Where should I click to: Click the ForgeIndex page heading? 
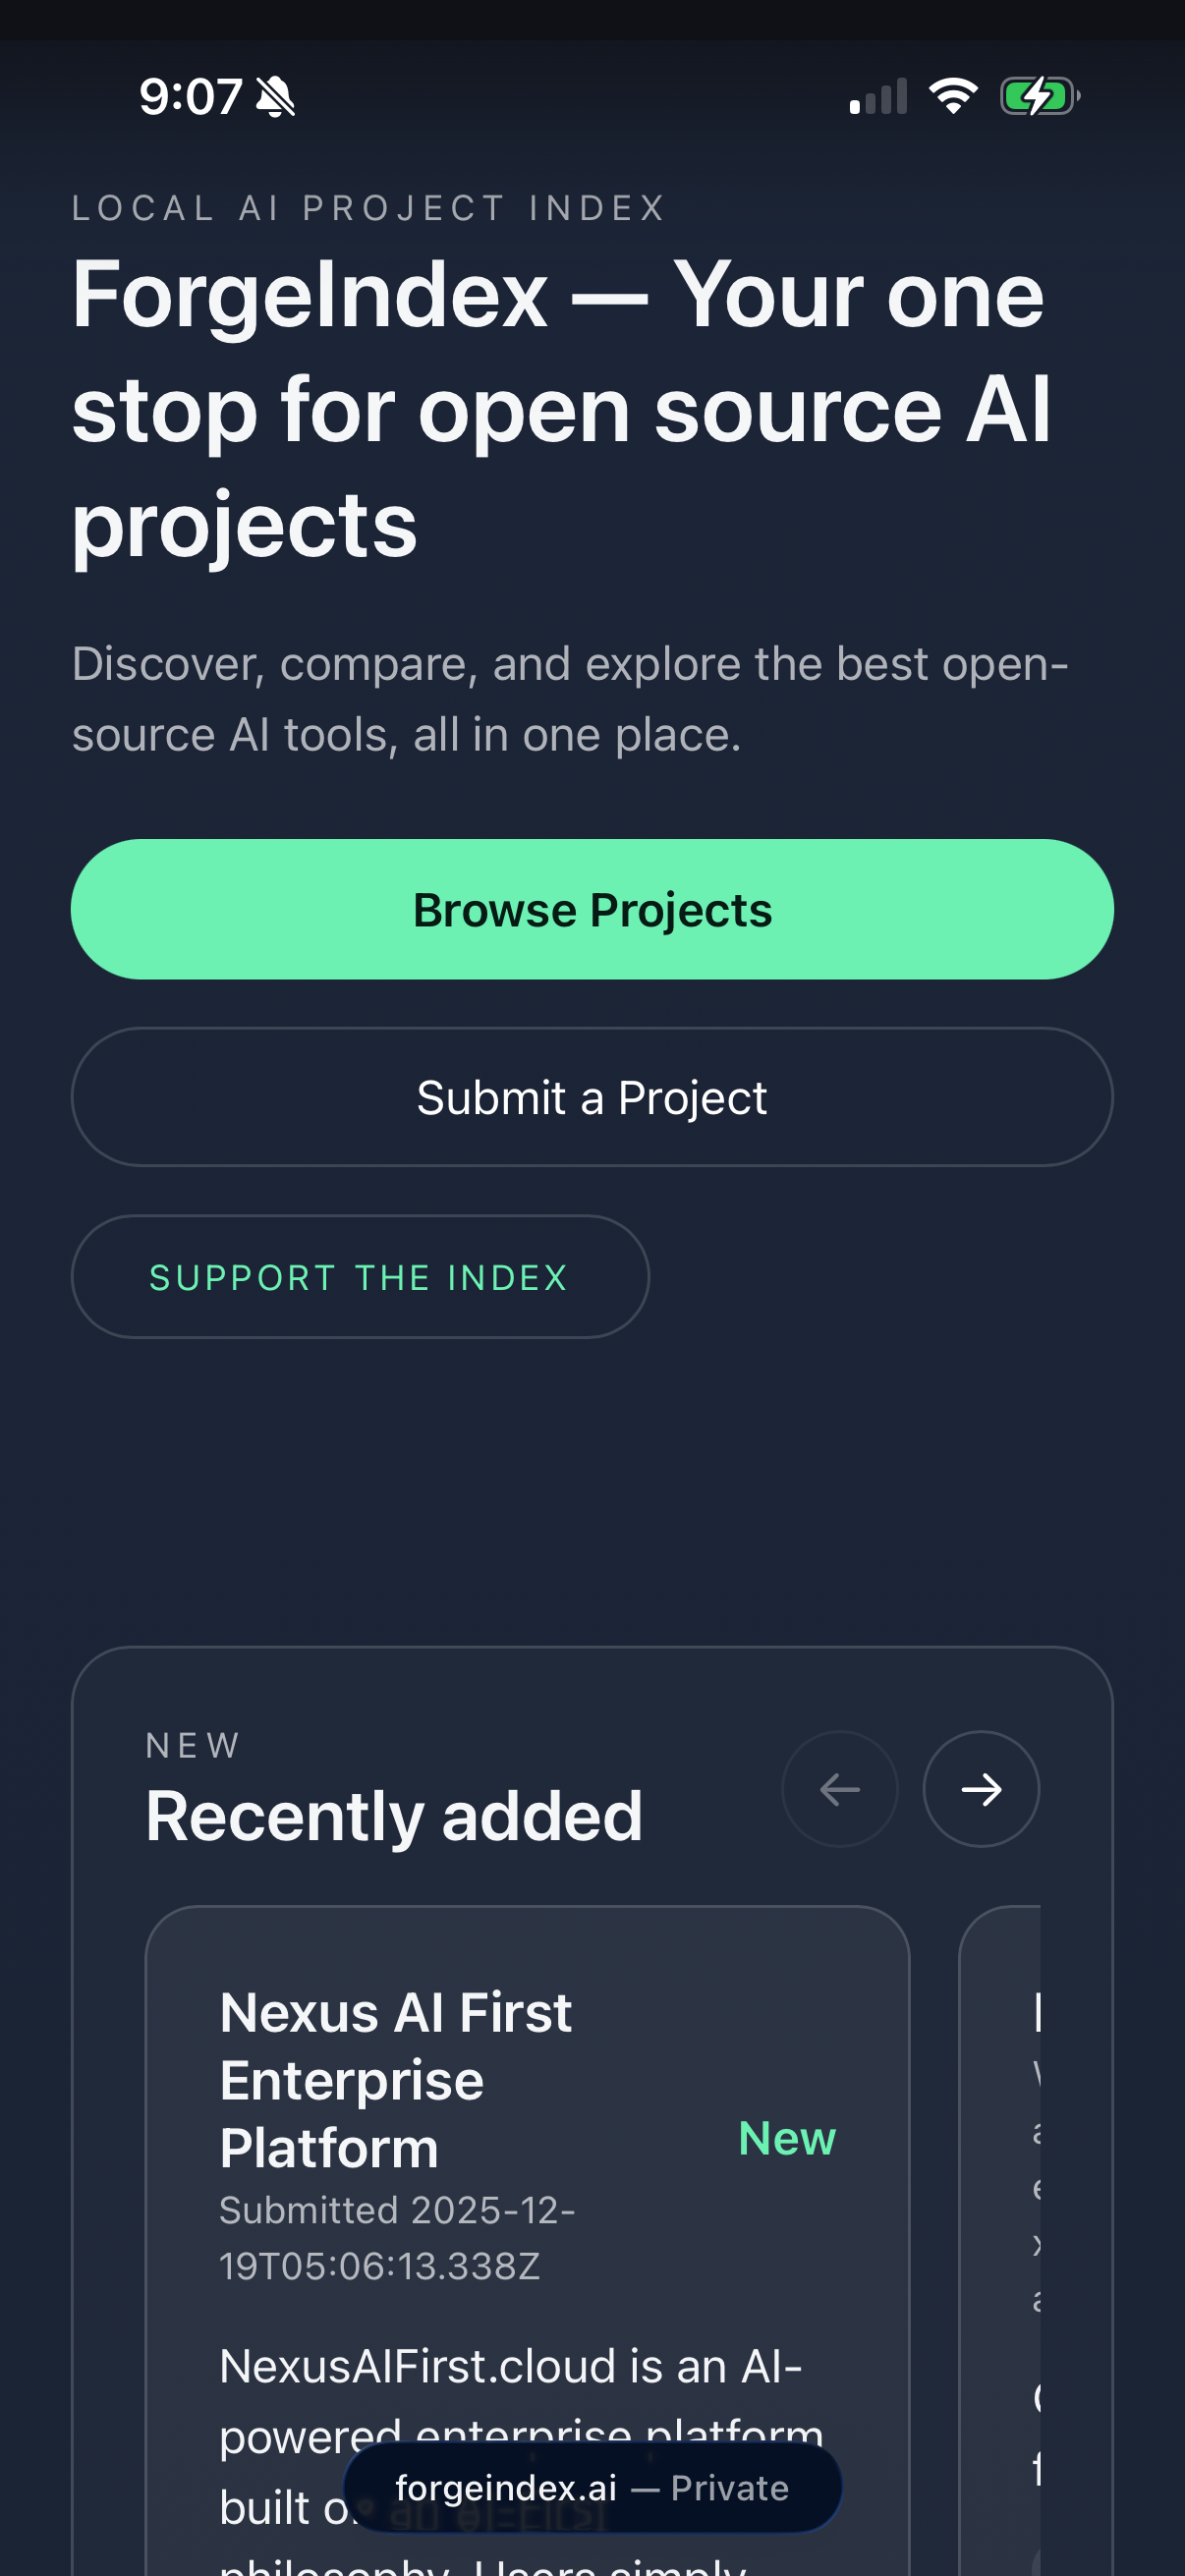(558, 408)
